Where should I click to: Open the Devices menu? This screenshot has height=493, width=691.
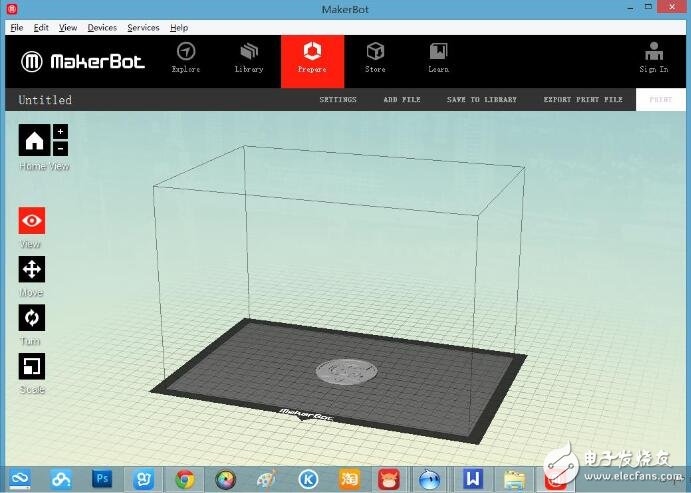click(x=102, y=28)
